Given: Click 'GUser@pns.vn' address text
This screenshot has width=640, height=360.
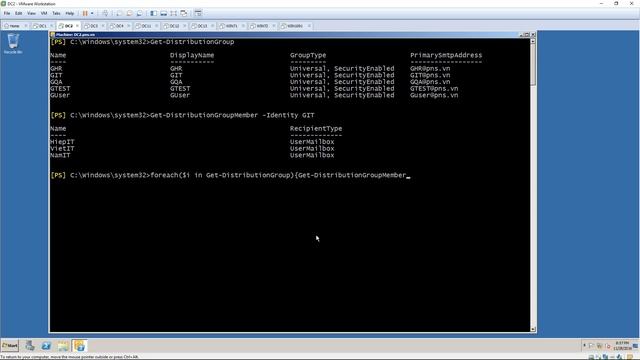Looking at the screenshot, I should 434,95.
